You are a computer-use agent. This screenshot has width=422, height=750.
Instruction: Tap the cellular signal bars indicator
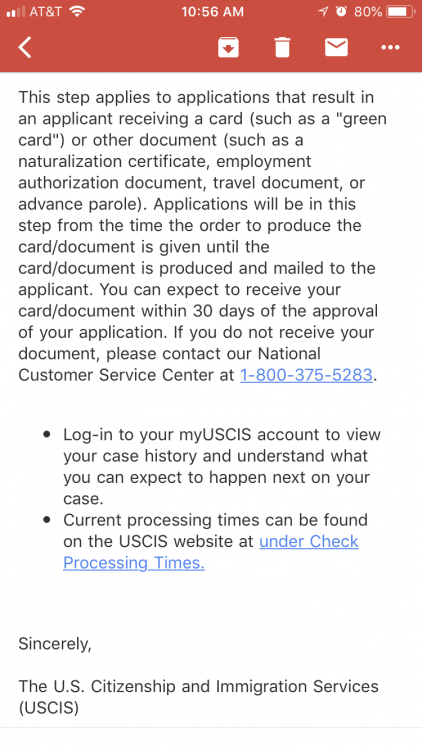click(16, 12)
